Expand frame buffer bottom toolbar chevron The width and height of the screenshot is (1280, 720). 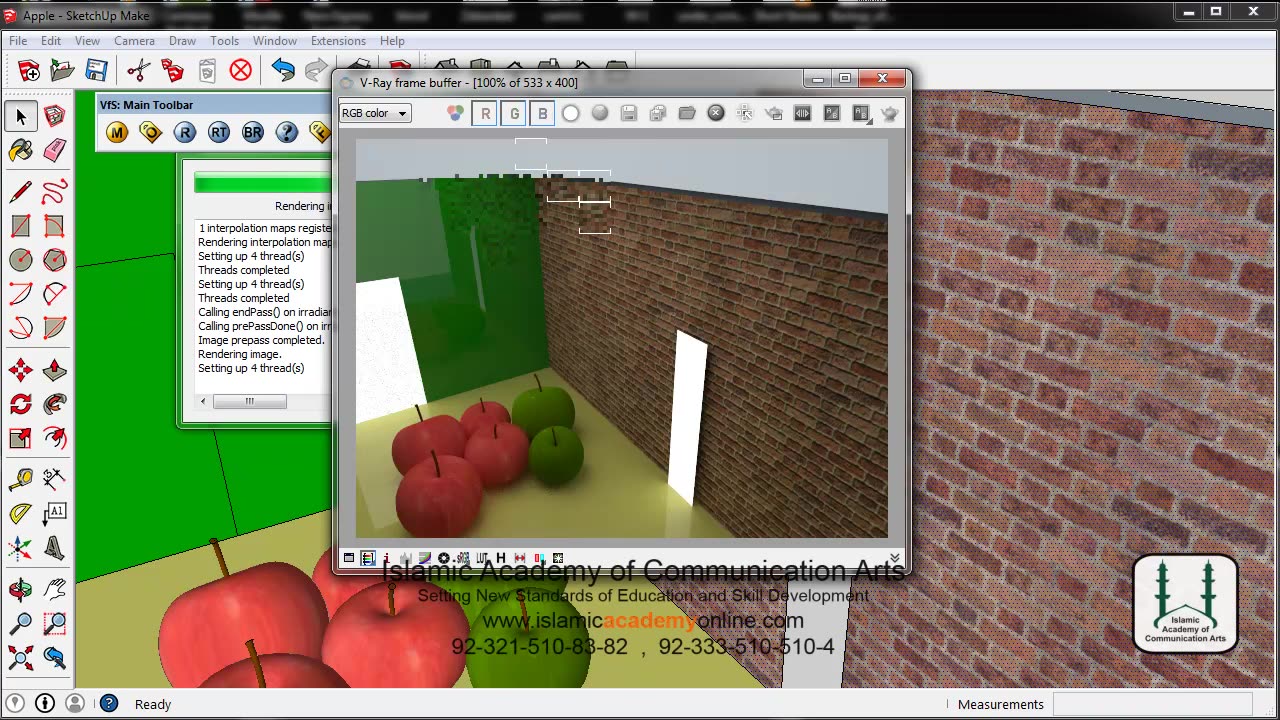pos(894,558)
